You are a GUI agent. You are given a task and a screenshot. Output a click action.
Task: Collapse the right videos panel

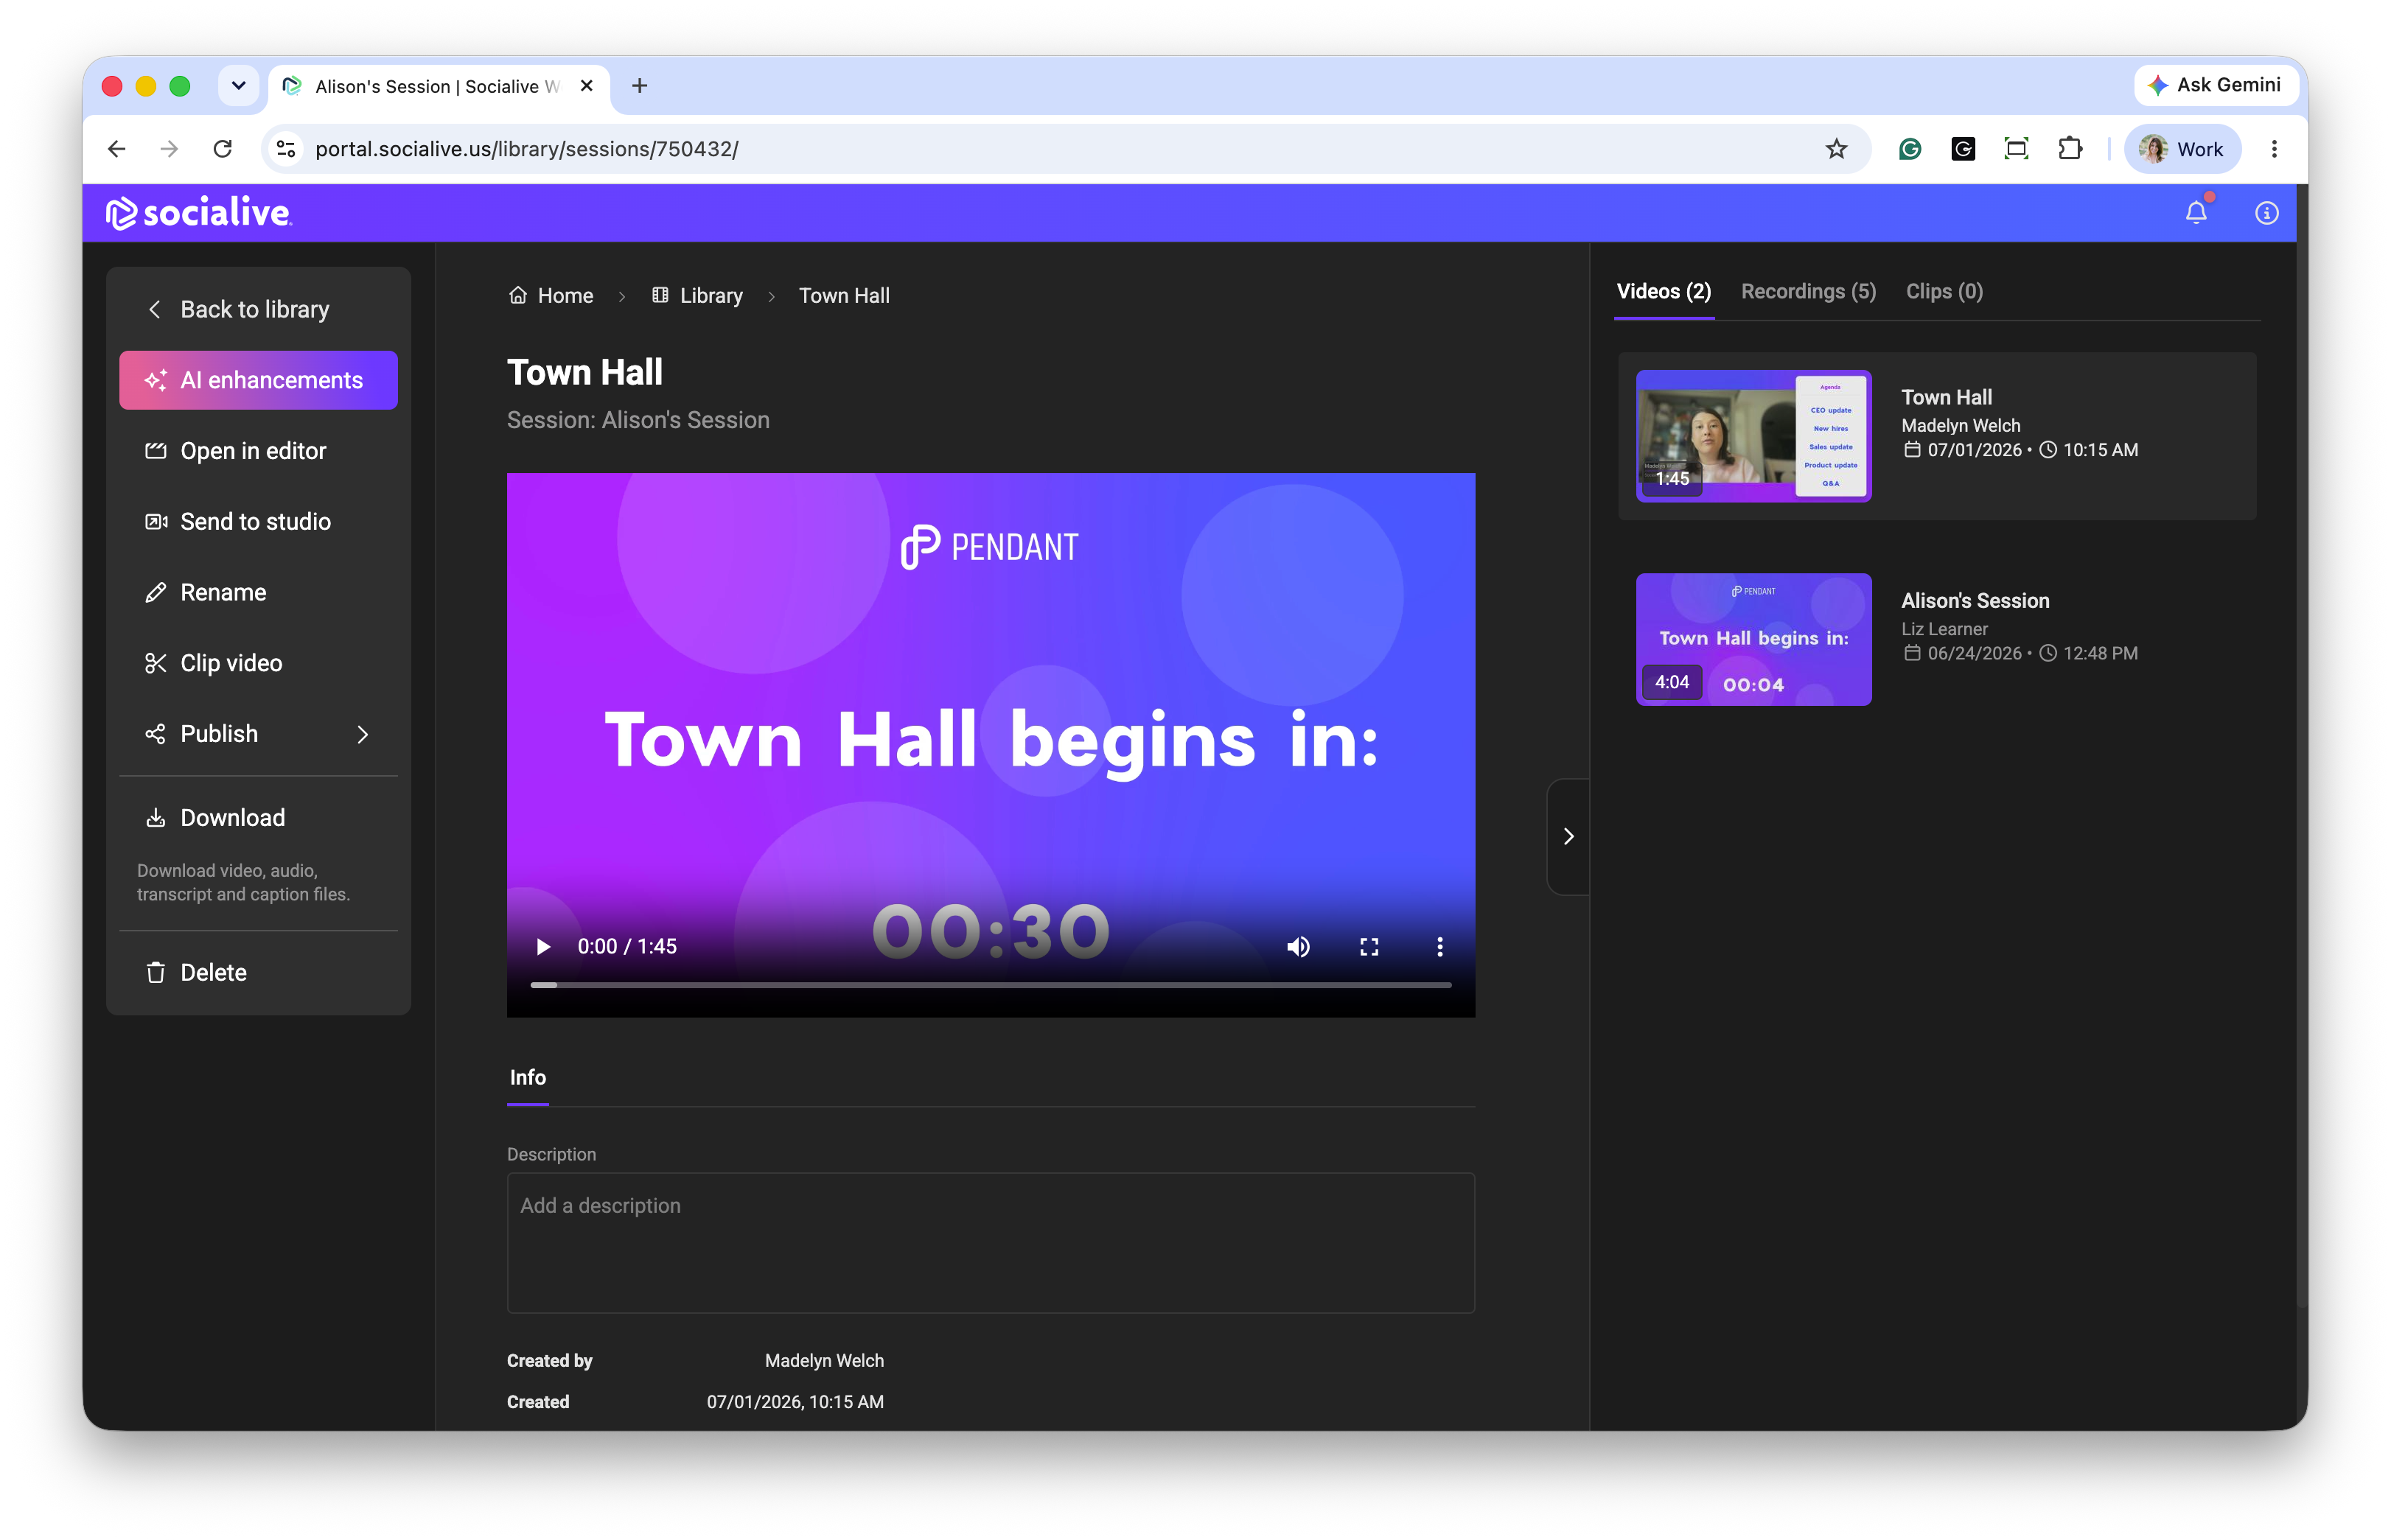pos(1568,836)
